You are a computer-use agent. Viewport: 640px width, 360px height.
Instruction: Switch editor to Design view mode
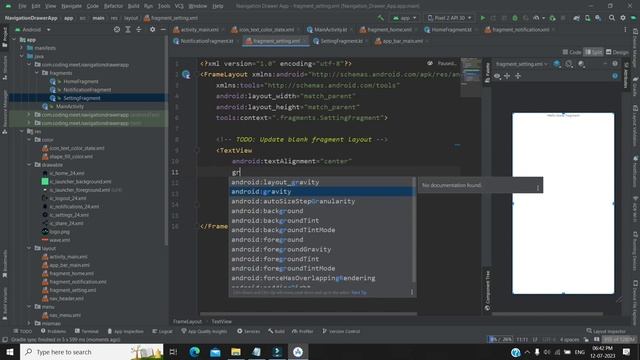pos(617,52)
